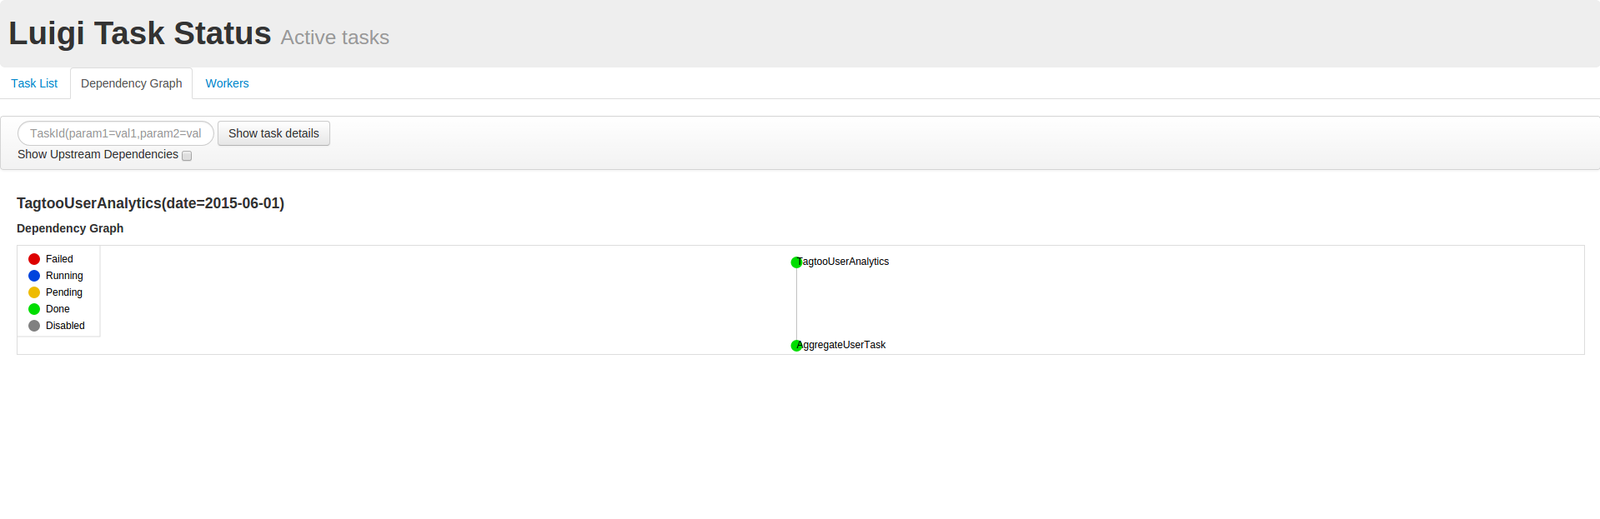Open the Task List tab
This screenshot has height=519, width=1600.
coord(34,83)
